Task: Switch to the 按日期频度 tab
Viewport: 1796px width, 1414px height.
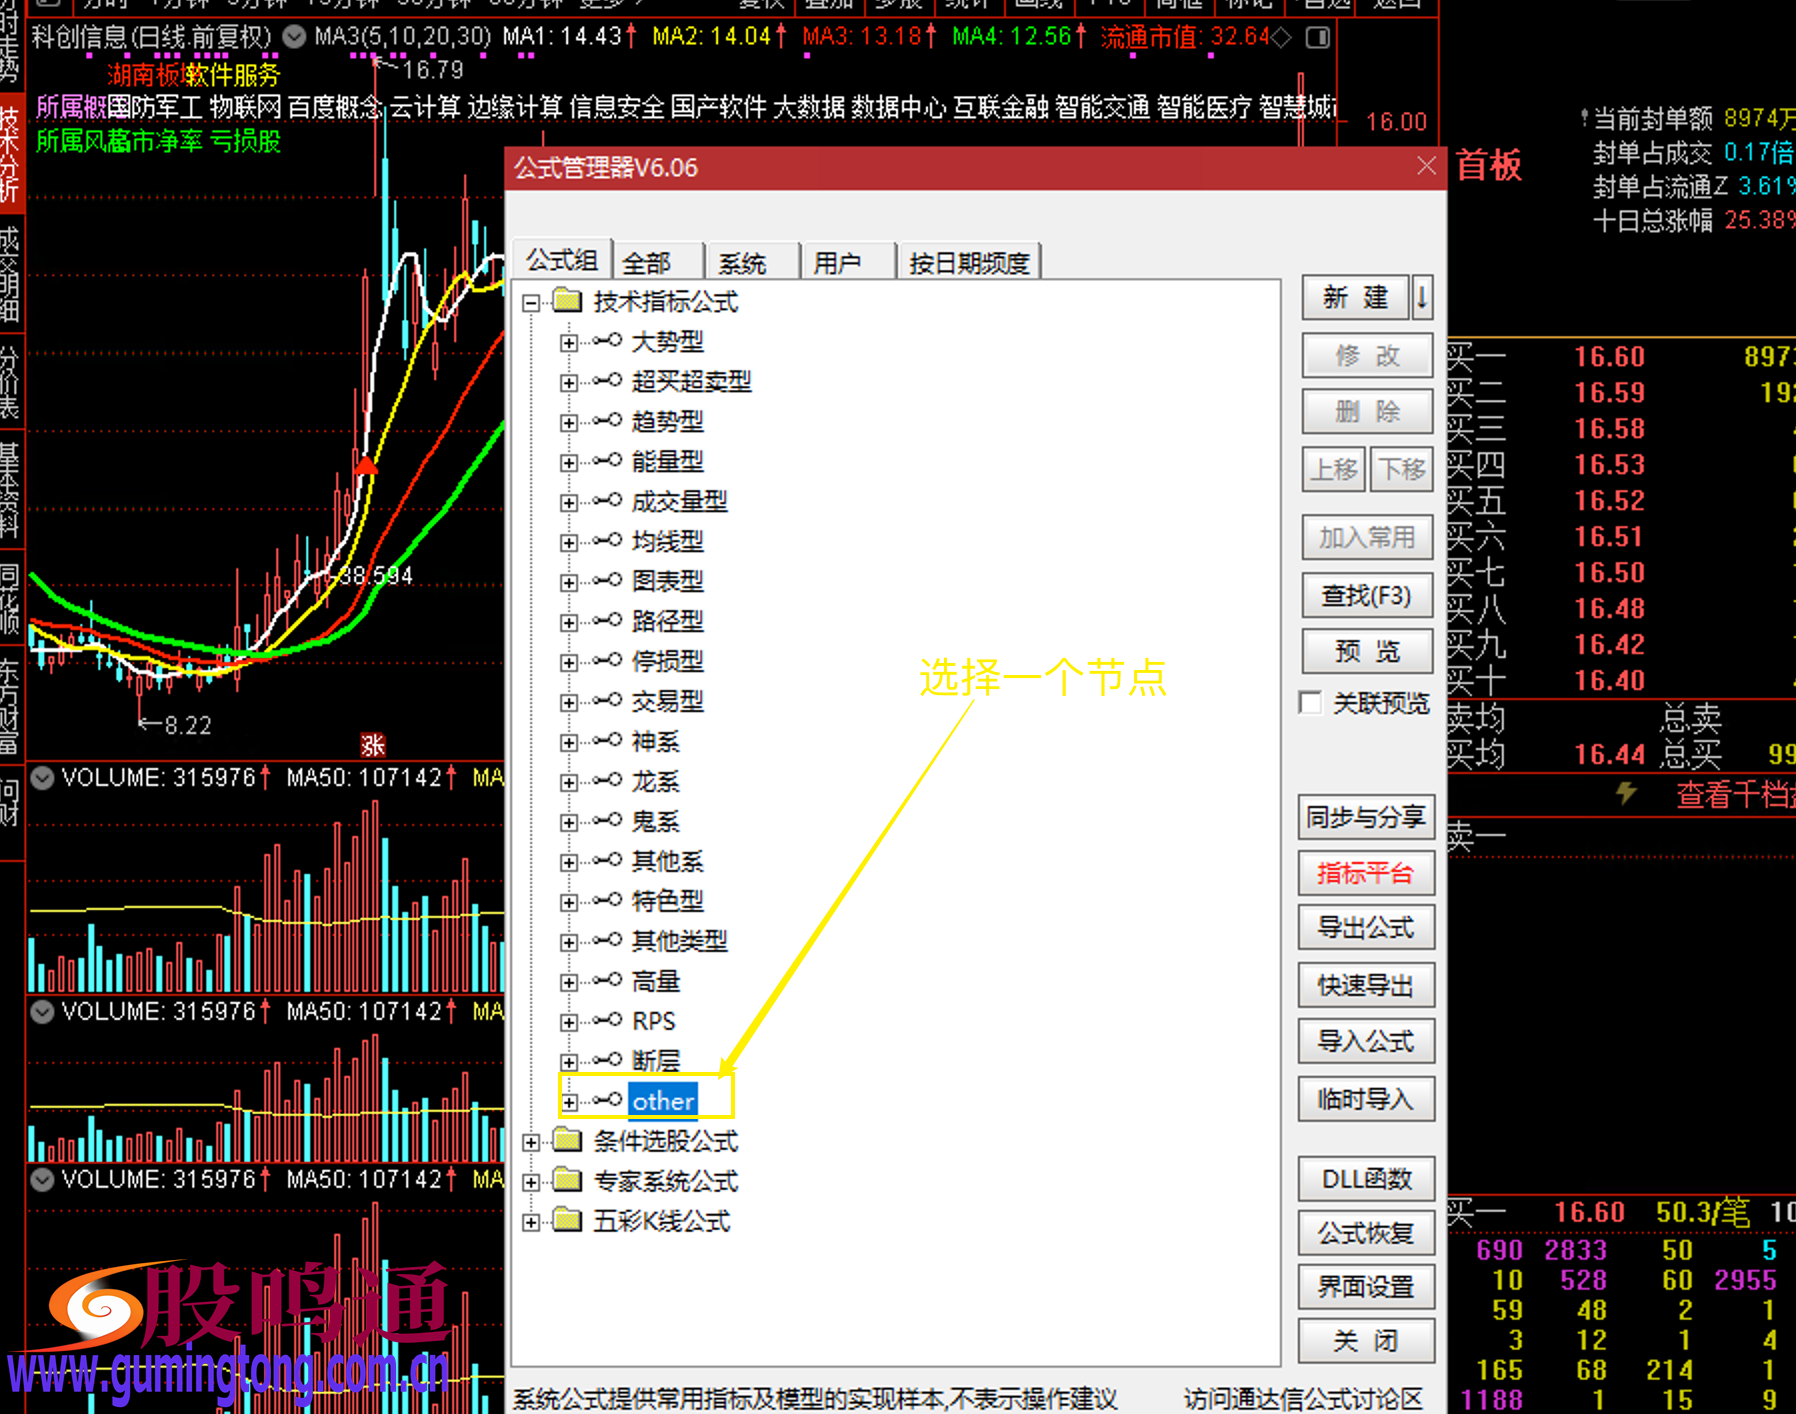Action: pyautogui.click(x=967, y=260)
